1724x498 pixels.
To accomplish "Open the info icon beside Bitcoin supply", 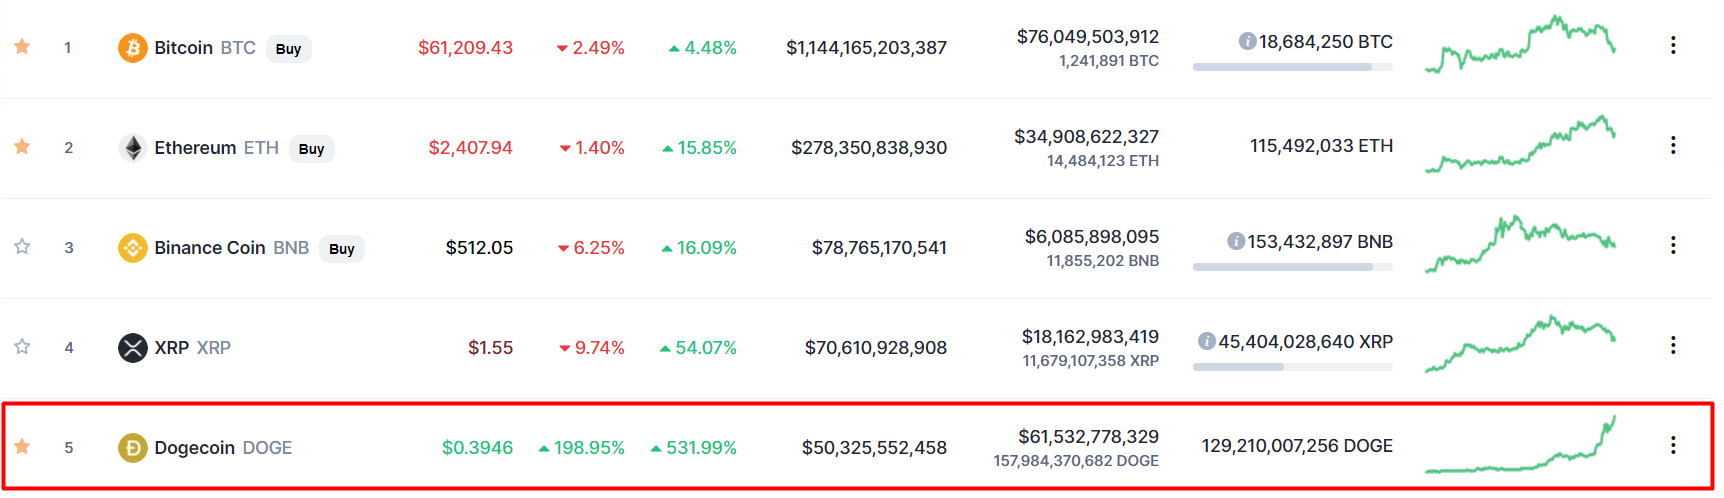I will pyautogui.click(x=1247, y=41).
